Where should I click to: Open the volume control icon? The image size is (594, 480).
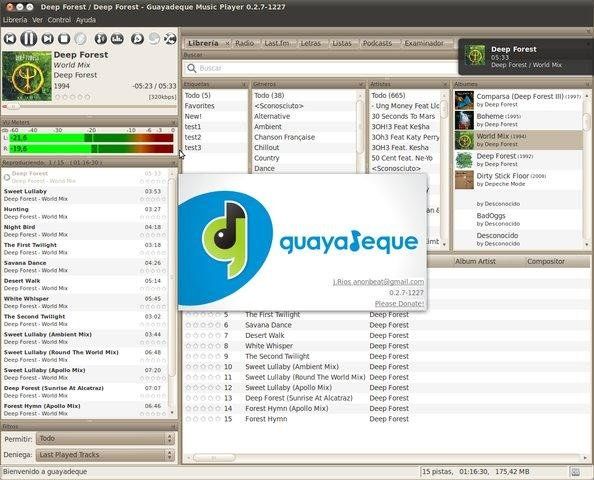[x=100, y=39]
